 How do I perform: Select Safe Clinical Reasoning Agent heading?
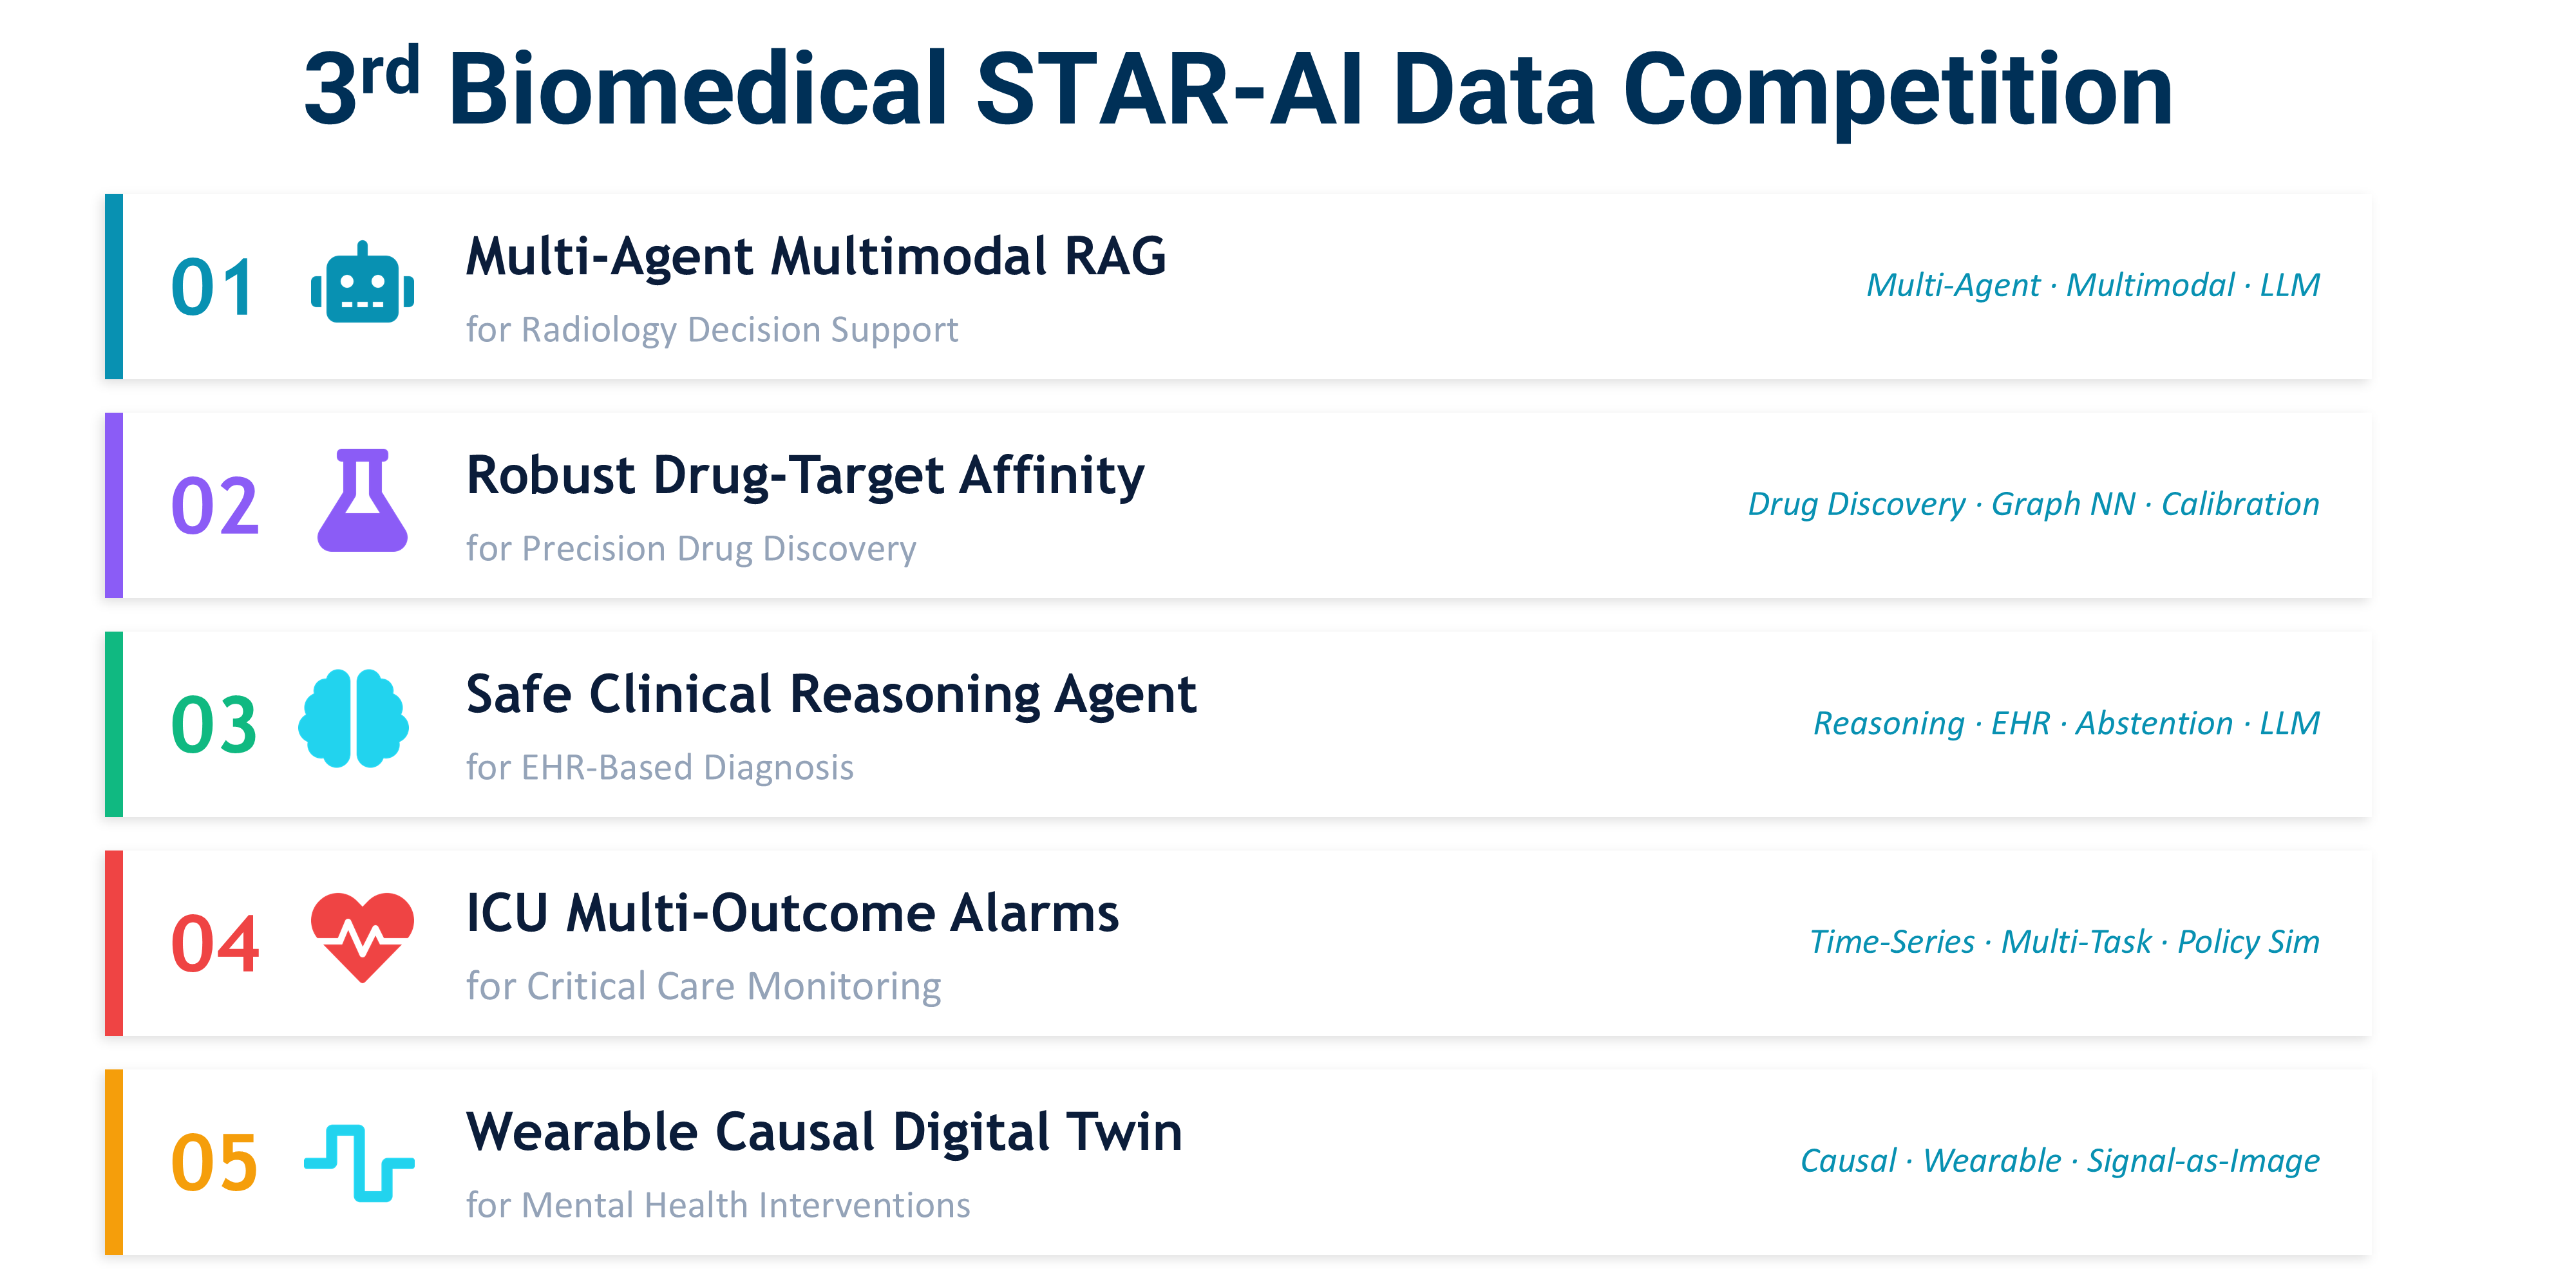click(x=830, y=694)
